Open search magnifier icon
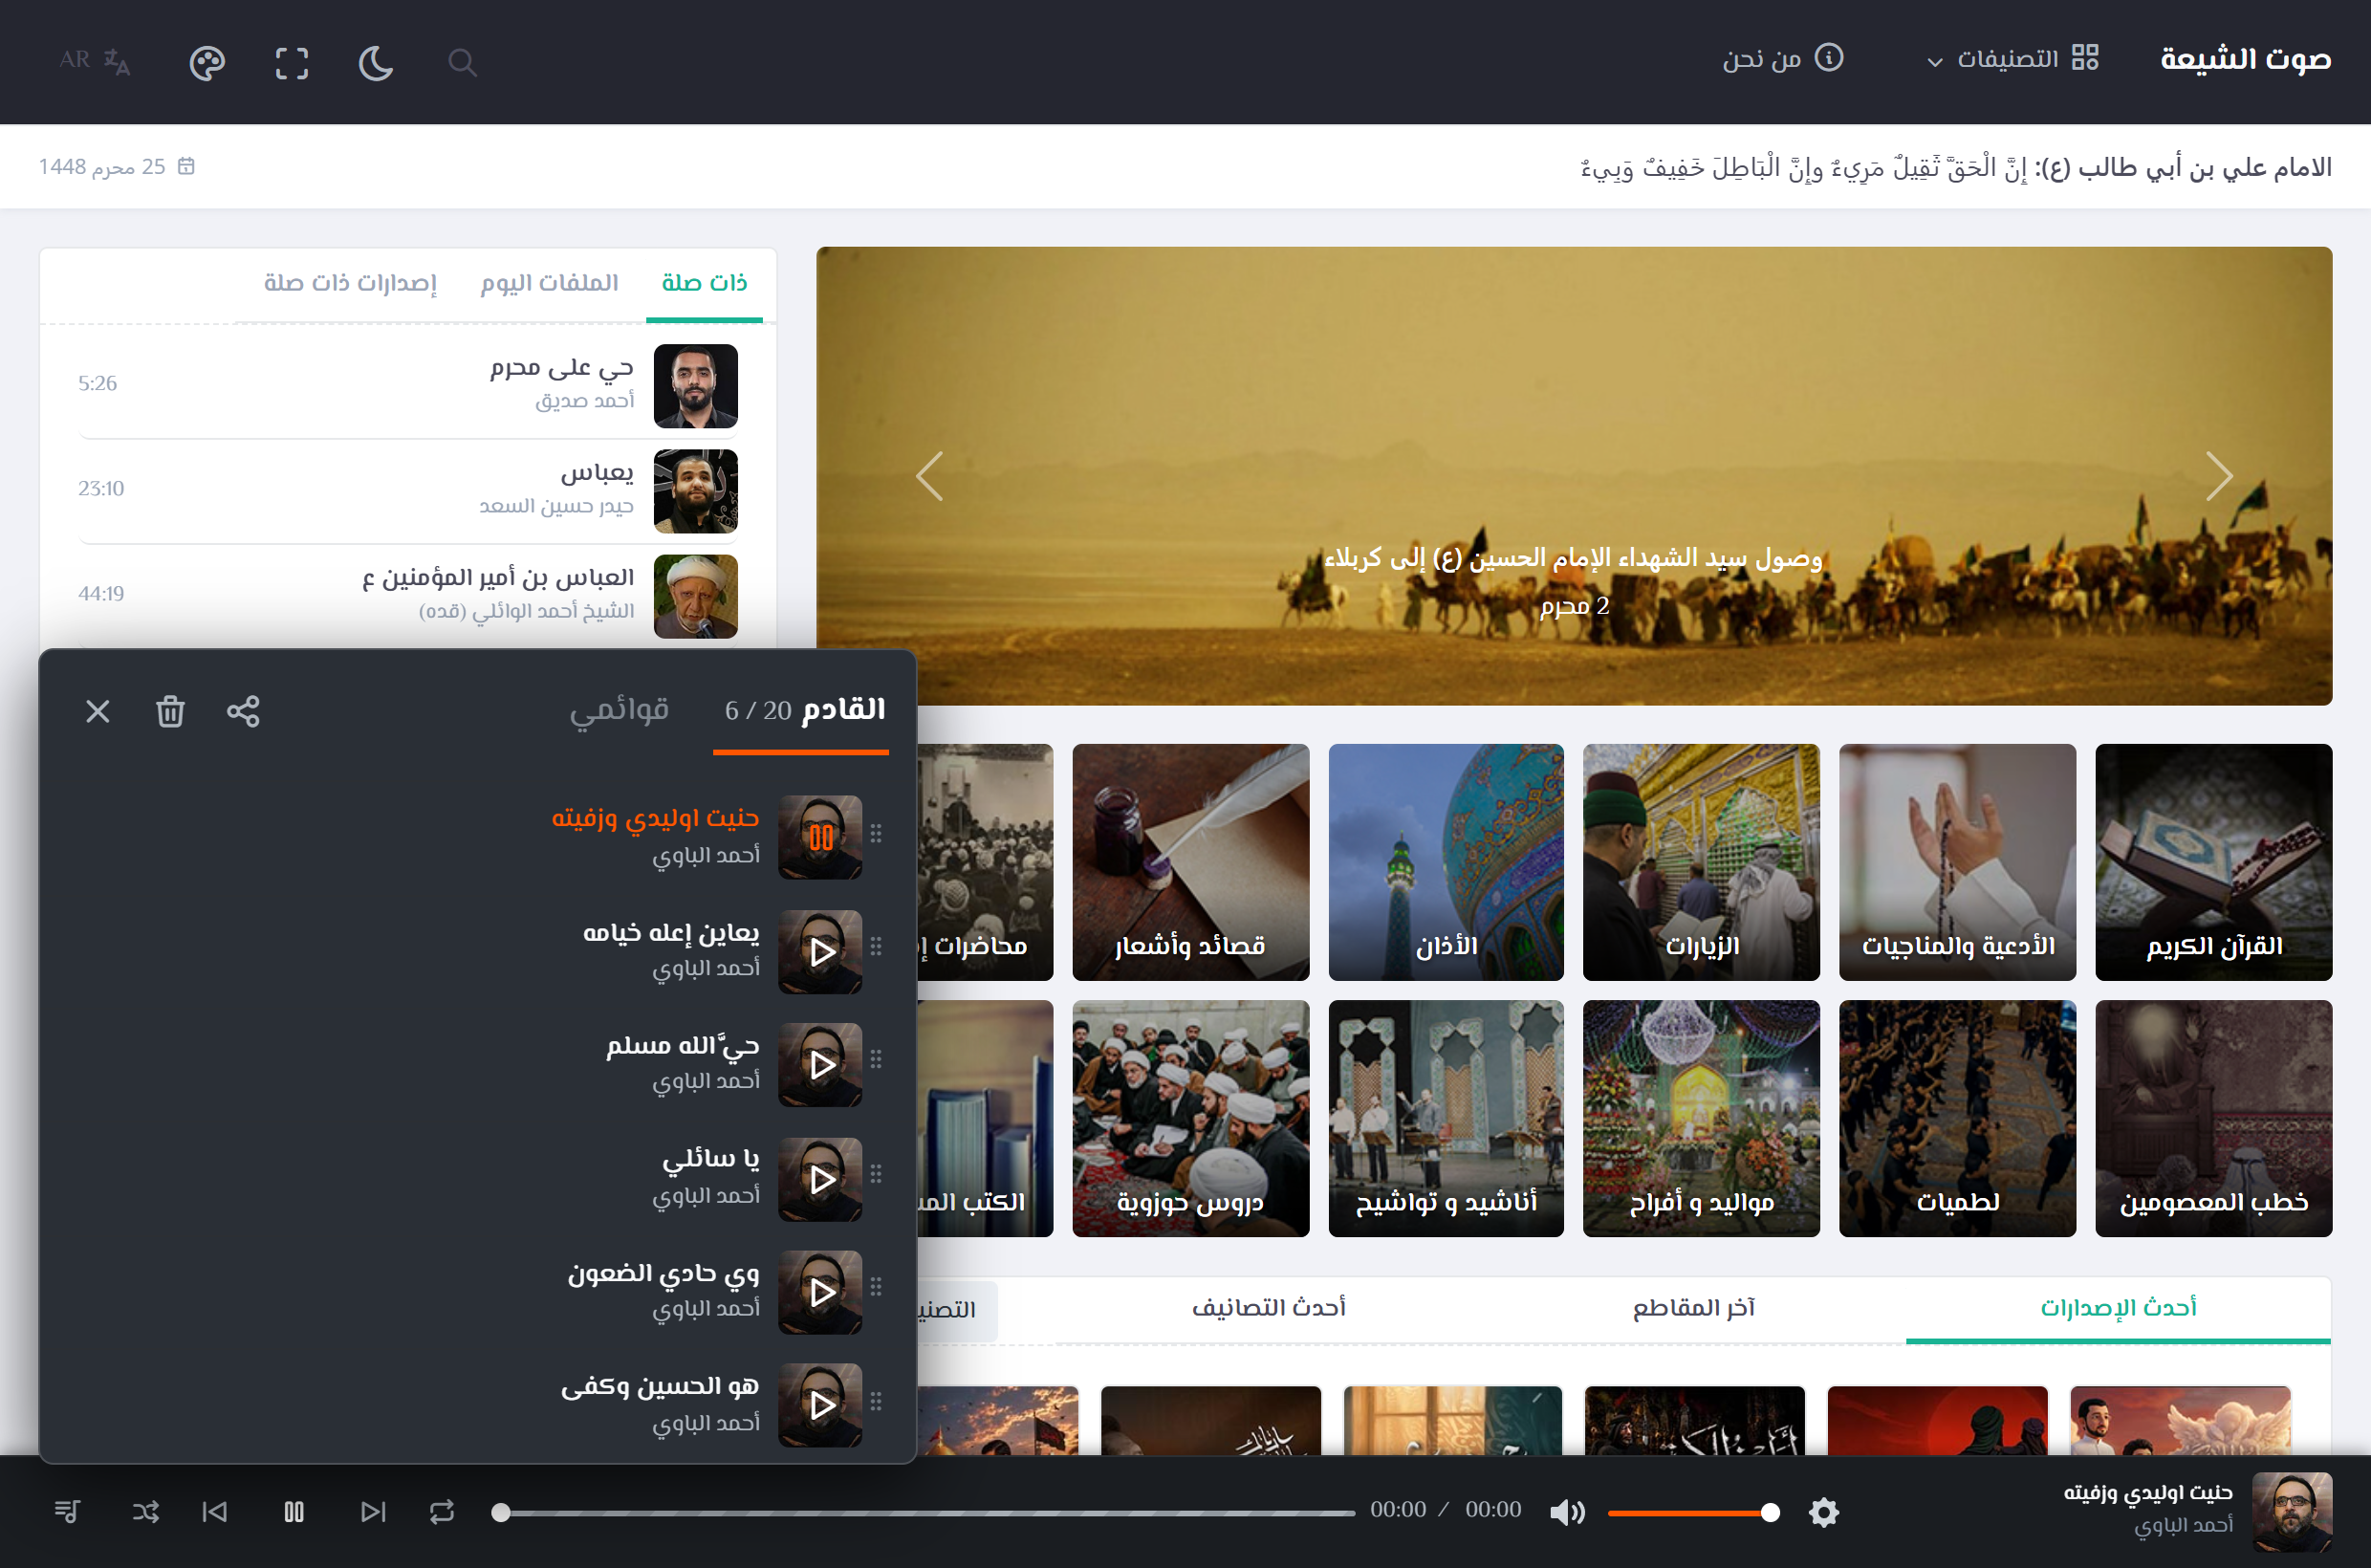 click(x=462, y=63)
